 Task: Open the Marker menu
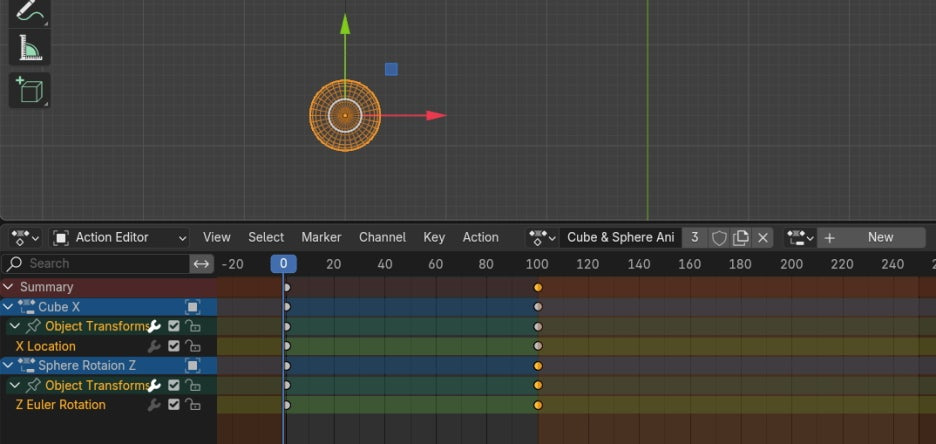(x=321, y=238)
